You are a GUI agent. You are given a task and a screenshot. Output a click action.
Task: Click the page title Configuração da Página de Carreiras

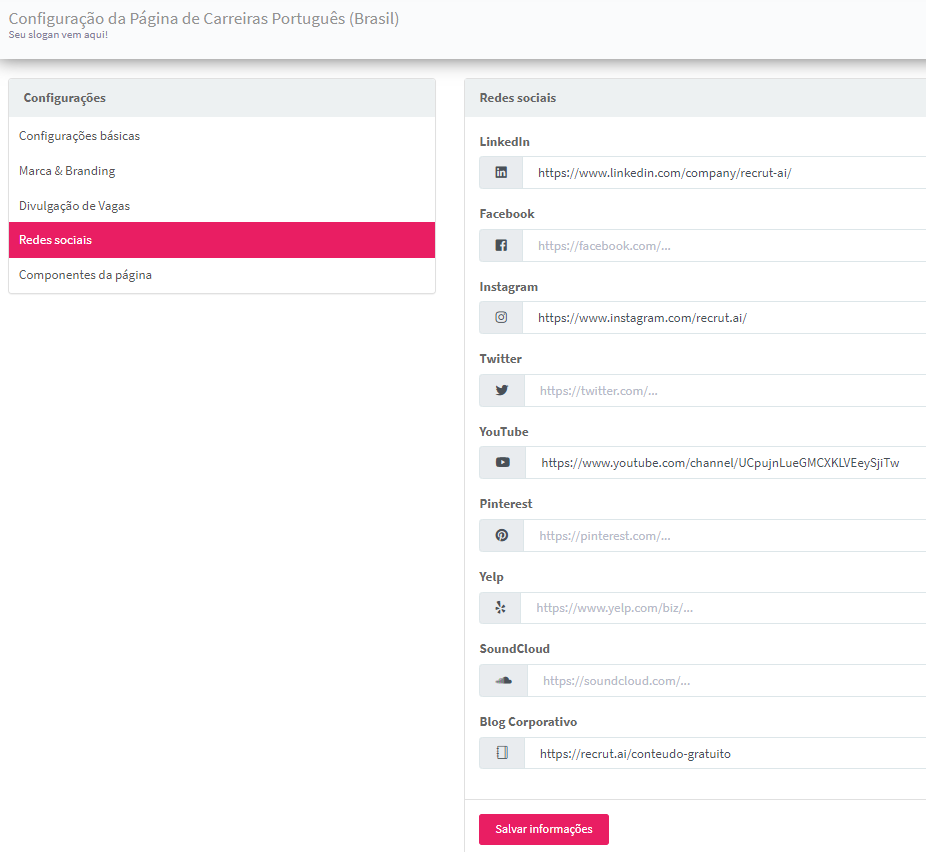pyautogui.click(x=204, y=19)
